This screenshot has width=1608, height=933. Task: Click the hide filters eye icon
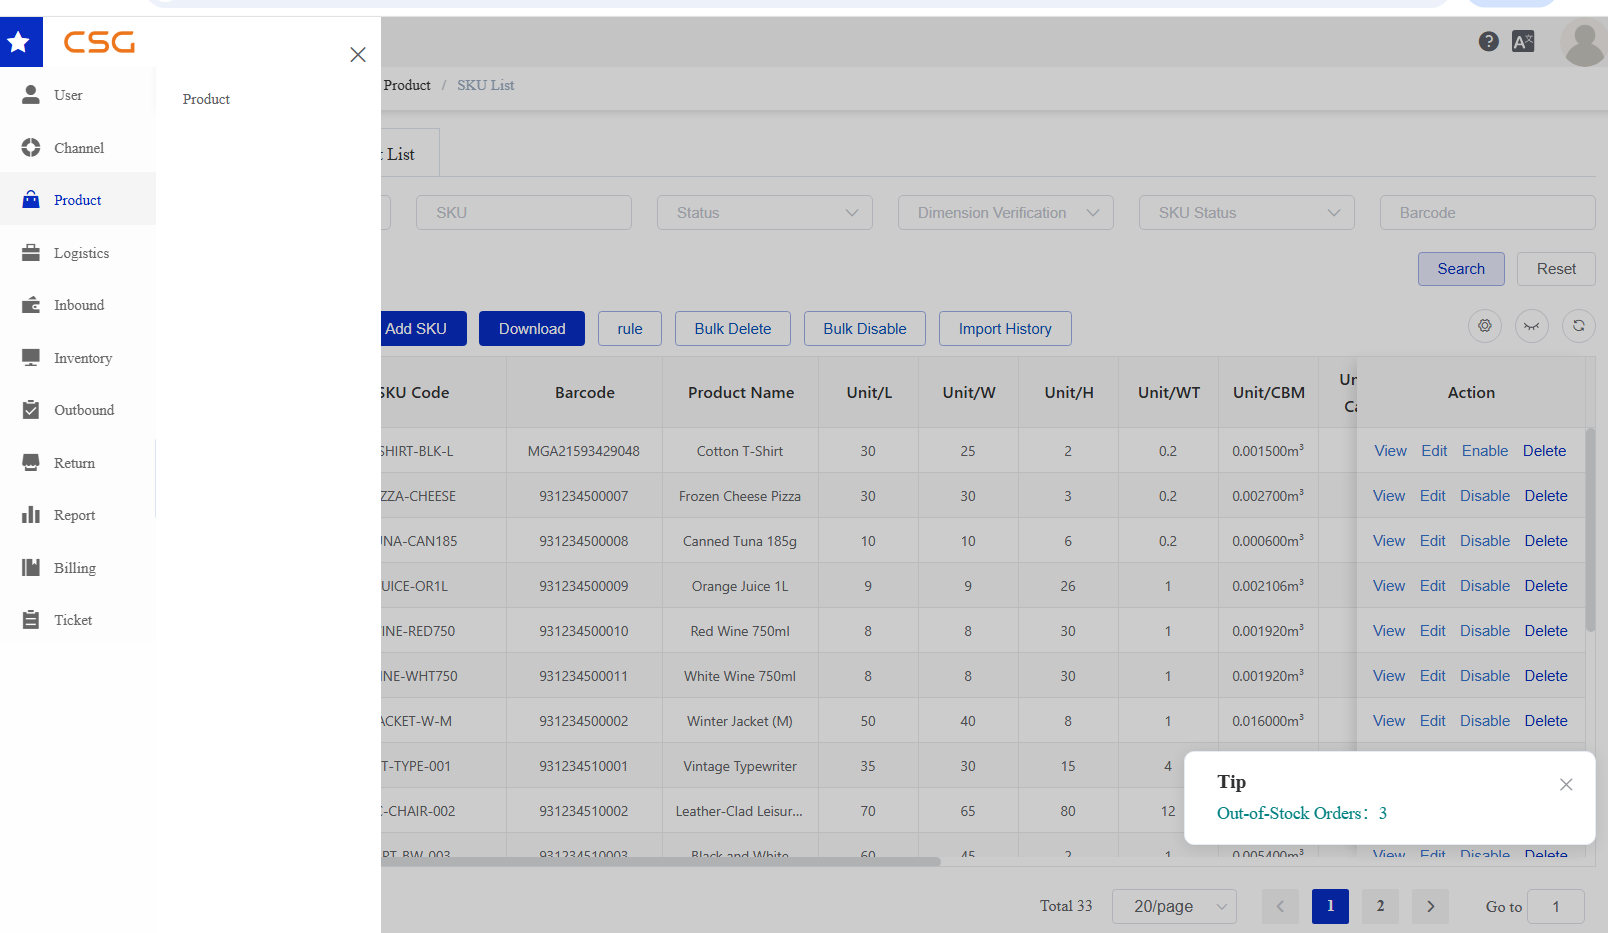1532,326
